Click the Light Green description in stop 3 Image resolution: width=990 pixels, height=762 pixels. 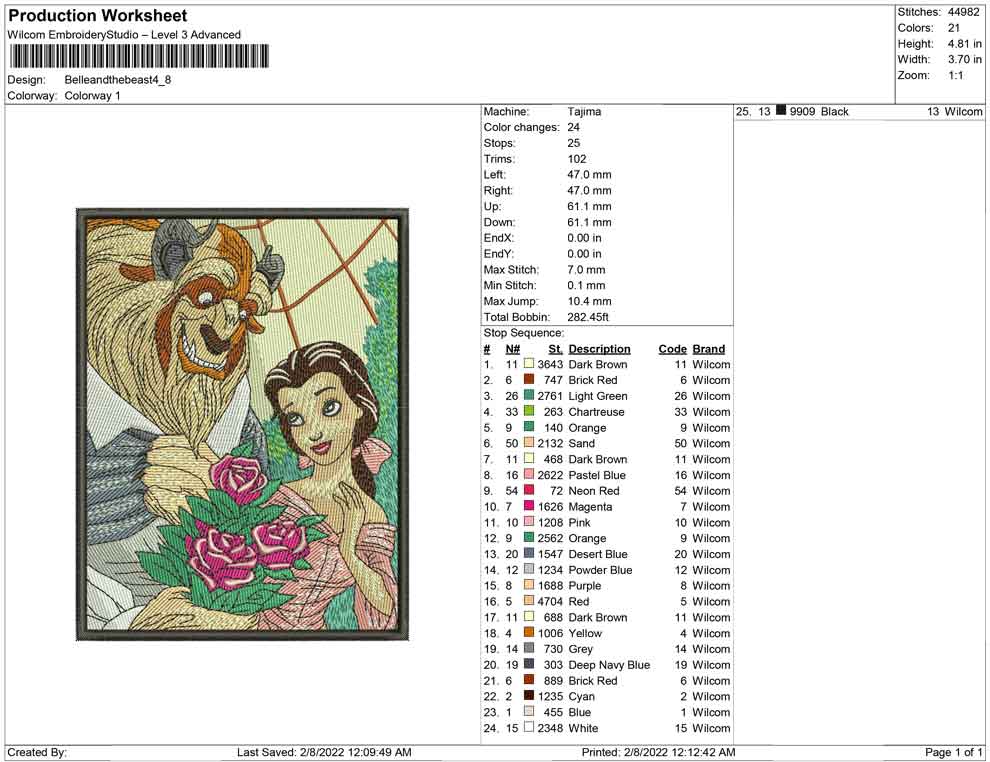[x=598, y=396]
